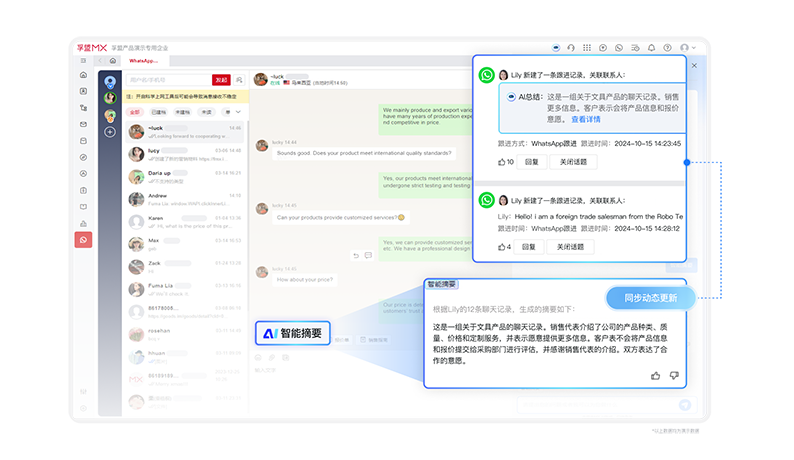Open the Zack conversation
This screenshot has width=794, height=460.
click(x=185, y=266)
